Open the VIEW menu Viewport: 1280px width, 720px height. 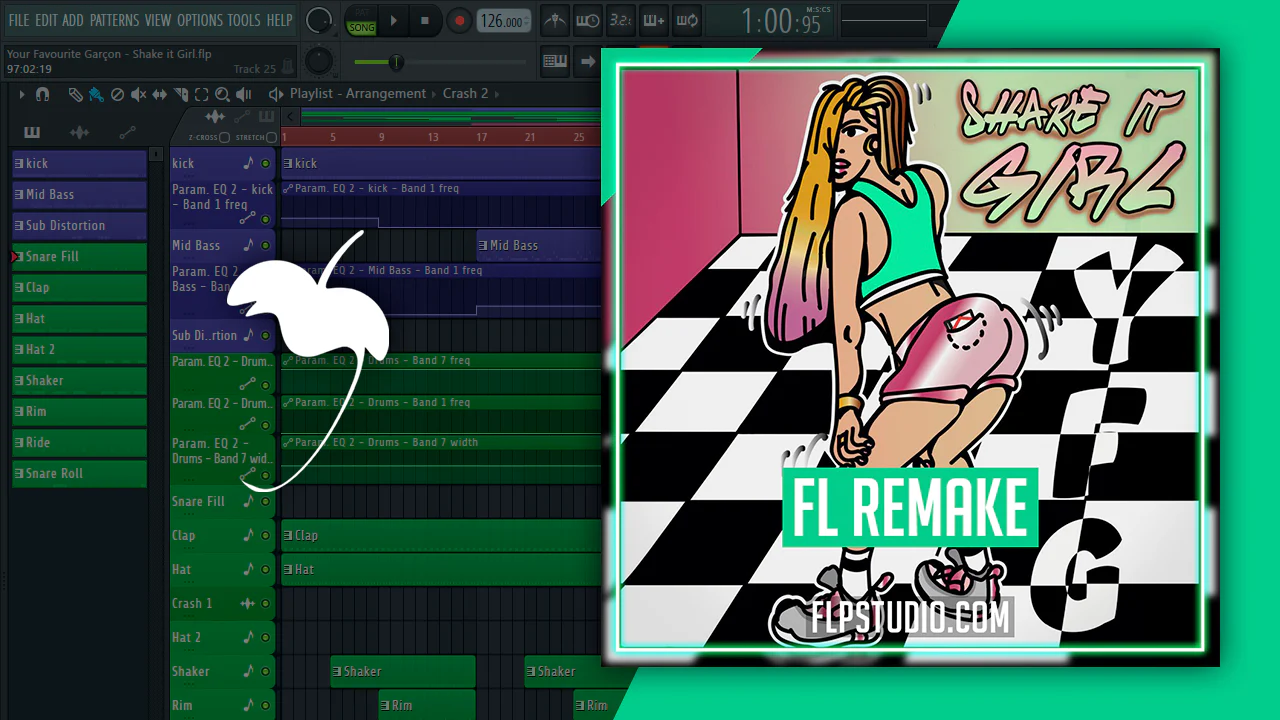click(158, 20)
